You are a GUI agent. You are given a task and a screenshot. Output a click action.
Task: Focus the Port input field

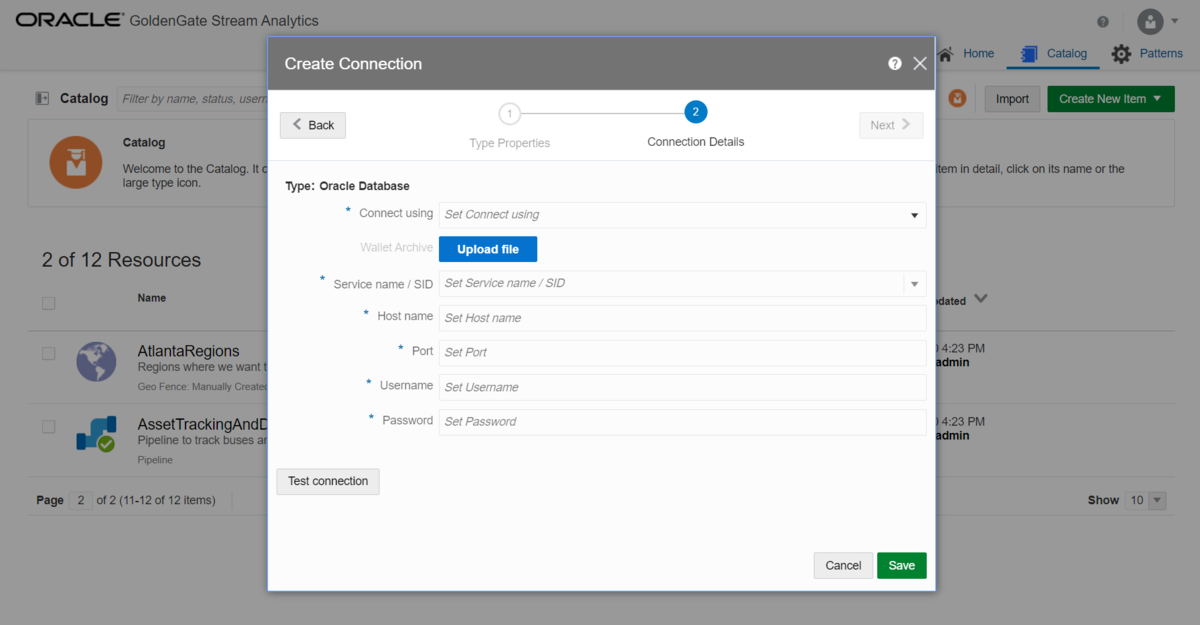click(x=682, y=352)
